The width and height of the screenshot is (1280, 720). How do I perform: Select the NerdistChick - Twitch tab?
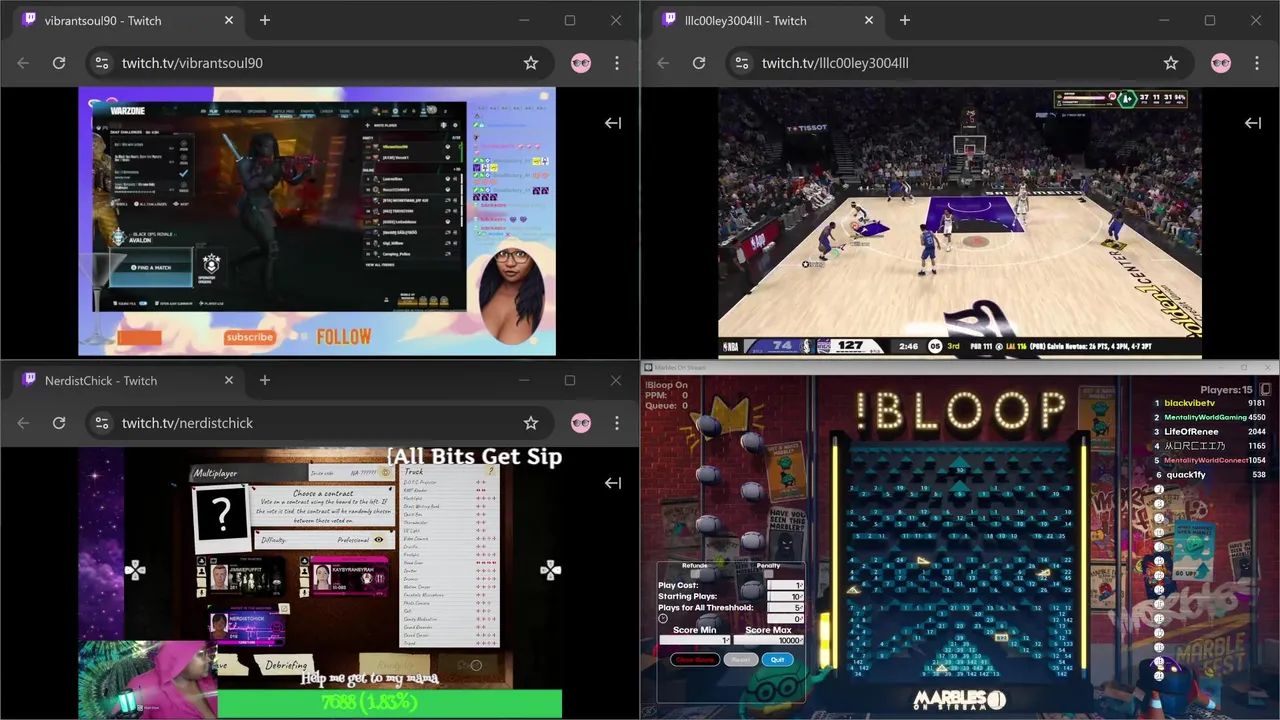[x=125, y=380]
